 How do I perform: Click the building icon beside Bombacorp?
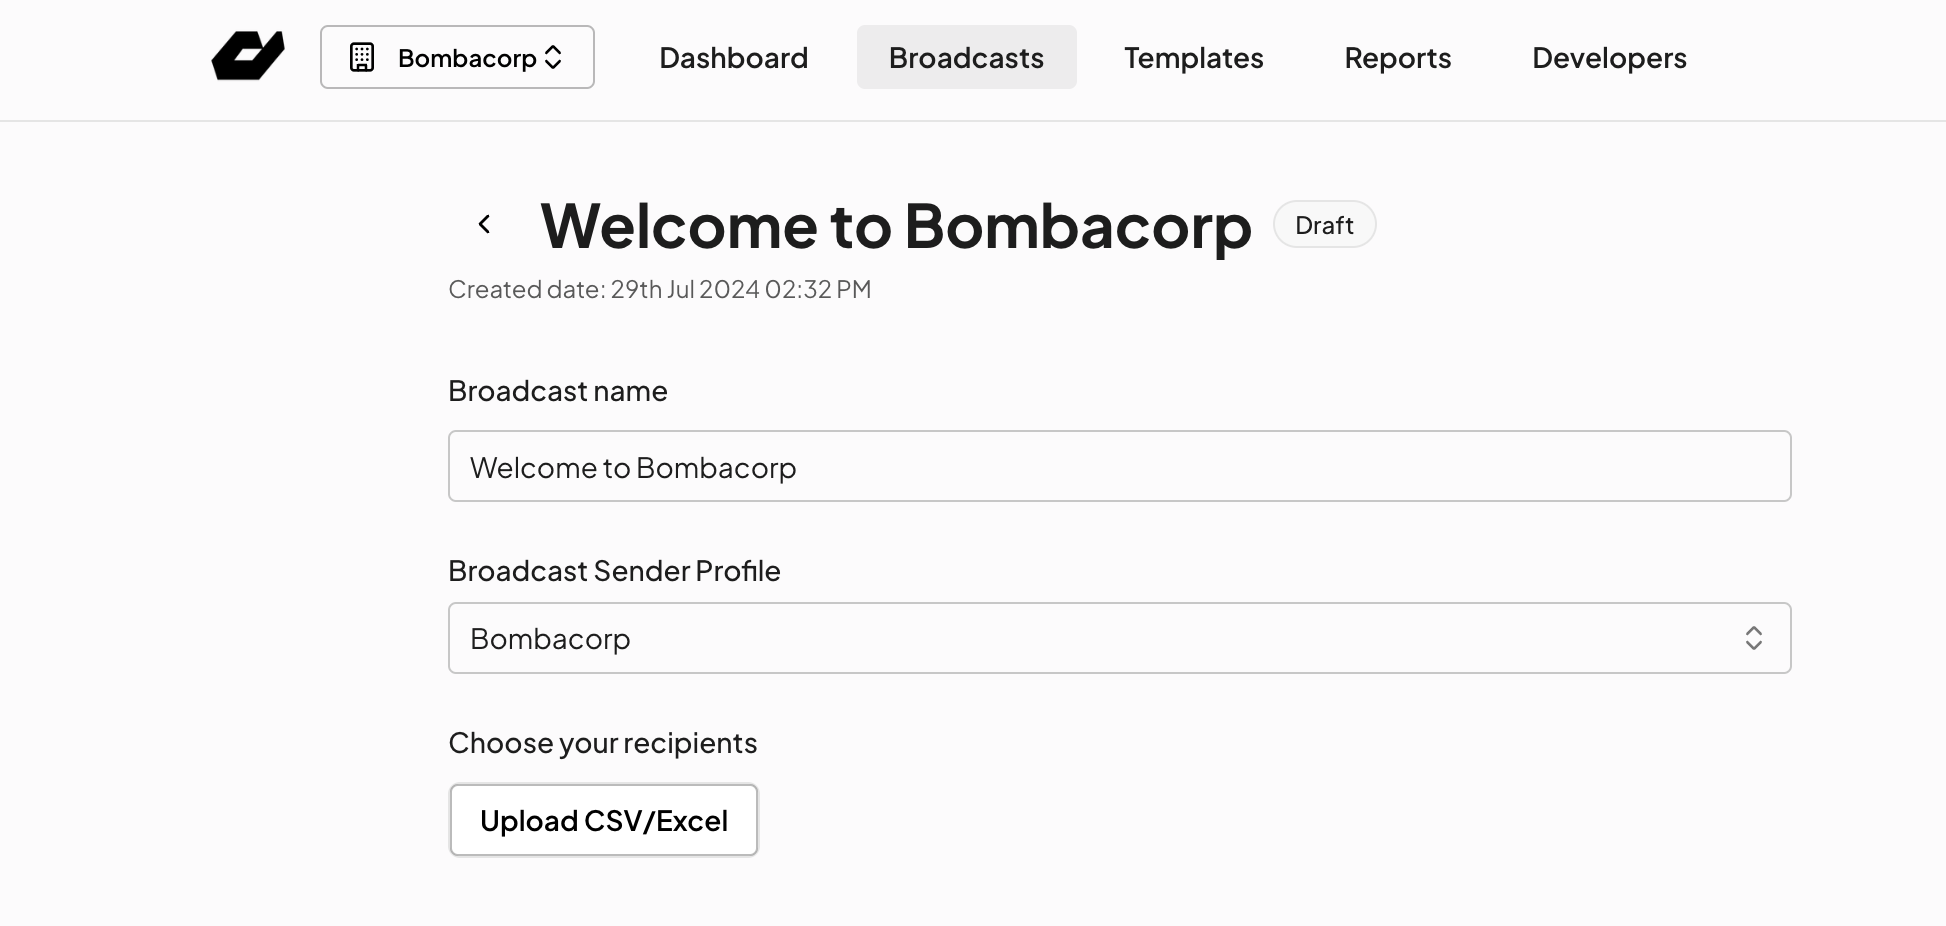tap(362, 57)
